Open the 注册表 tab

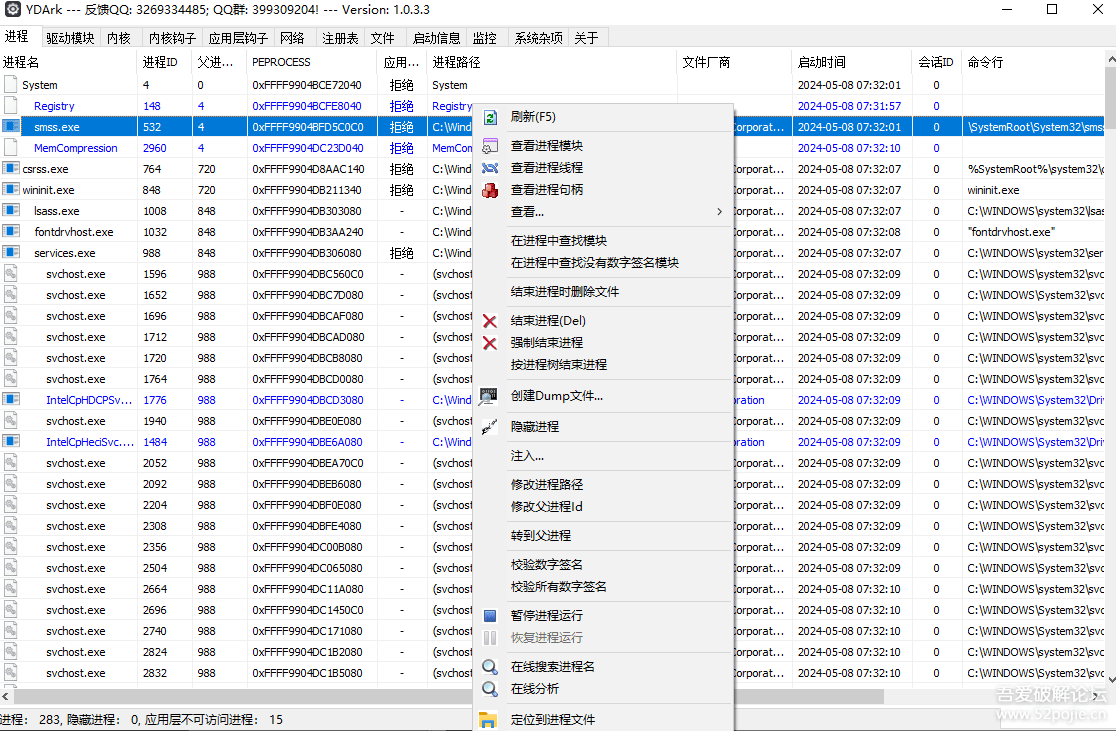click(x=340, y=38)
